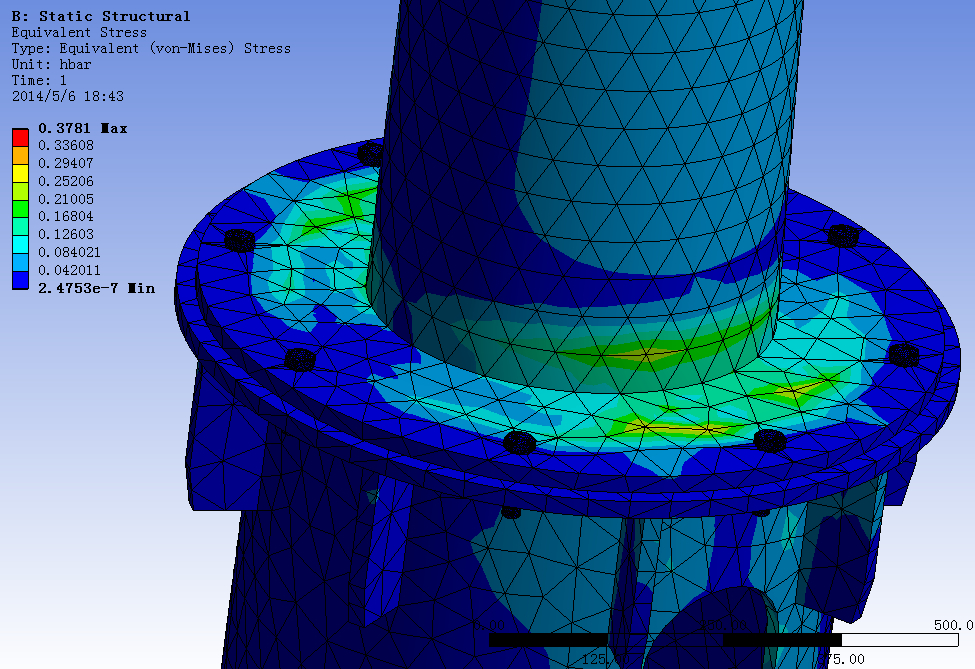Click the orange legend band labeled 0.33608
975x669 pixels.
21,155
